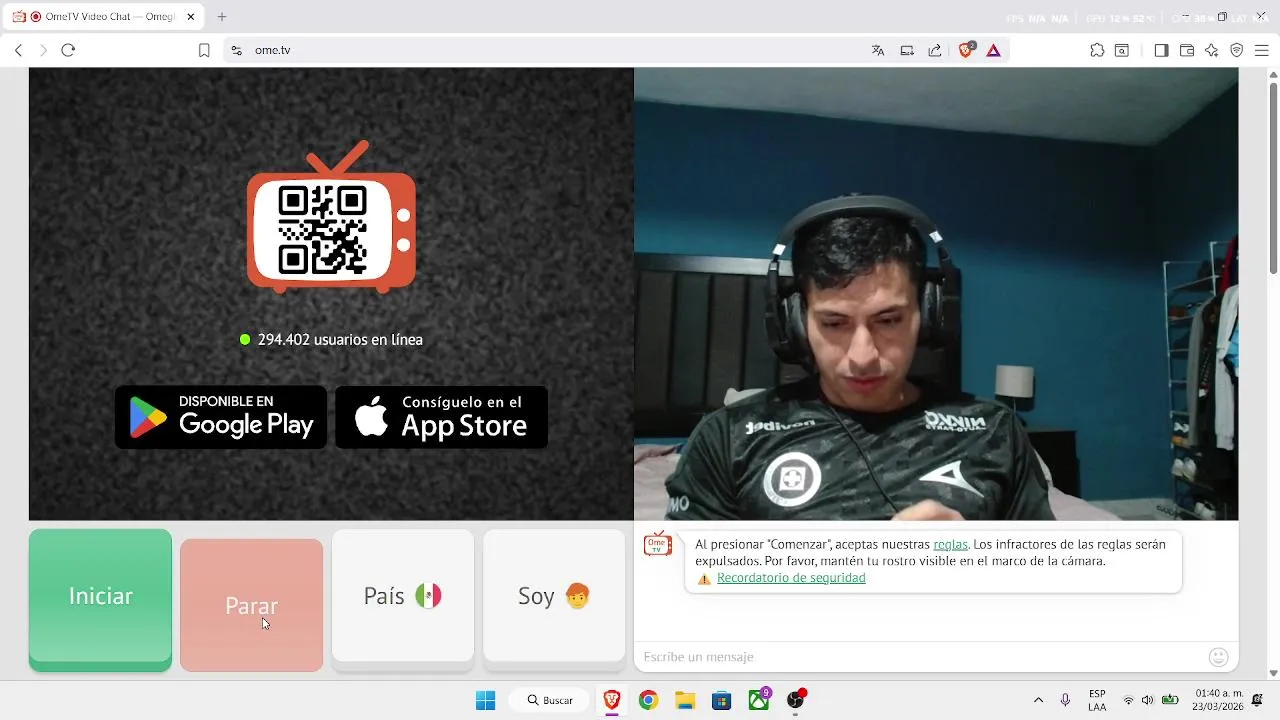Open the reglas rules link
The width and height of the screenshot is (1280, 720).
[950, 545]
